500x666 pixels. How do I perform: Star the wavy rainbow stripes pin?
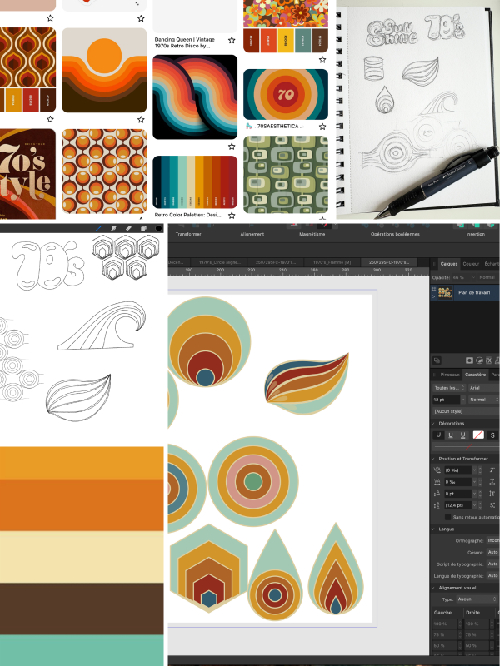(x=232, y=147)
